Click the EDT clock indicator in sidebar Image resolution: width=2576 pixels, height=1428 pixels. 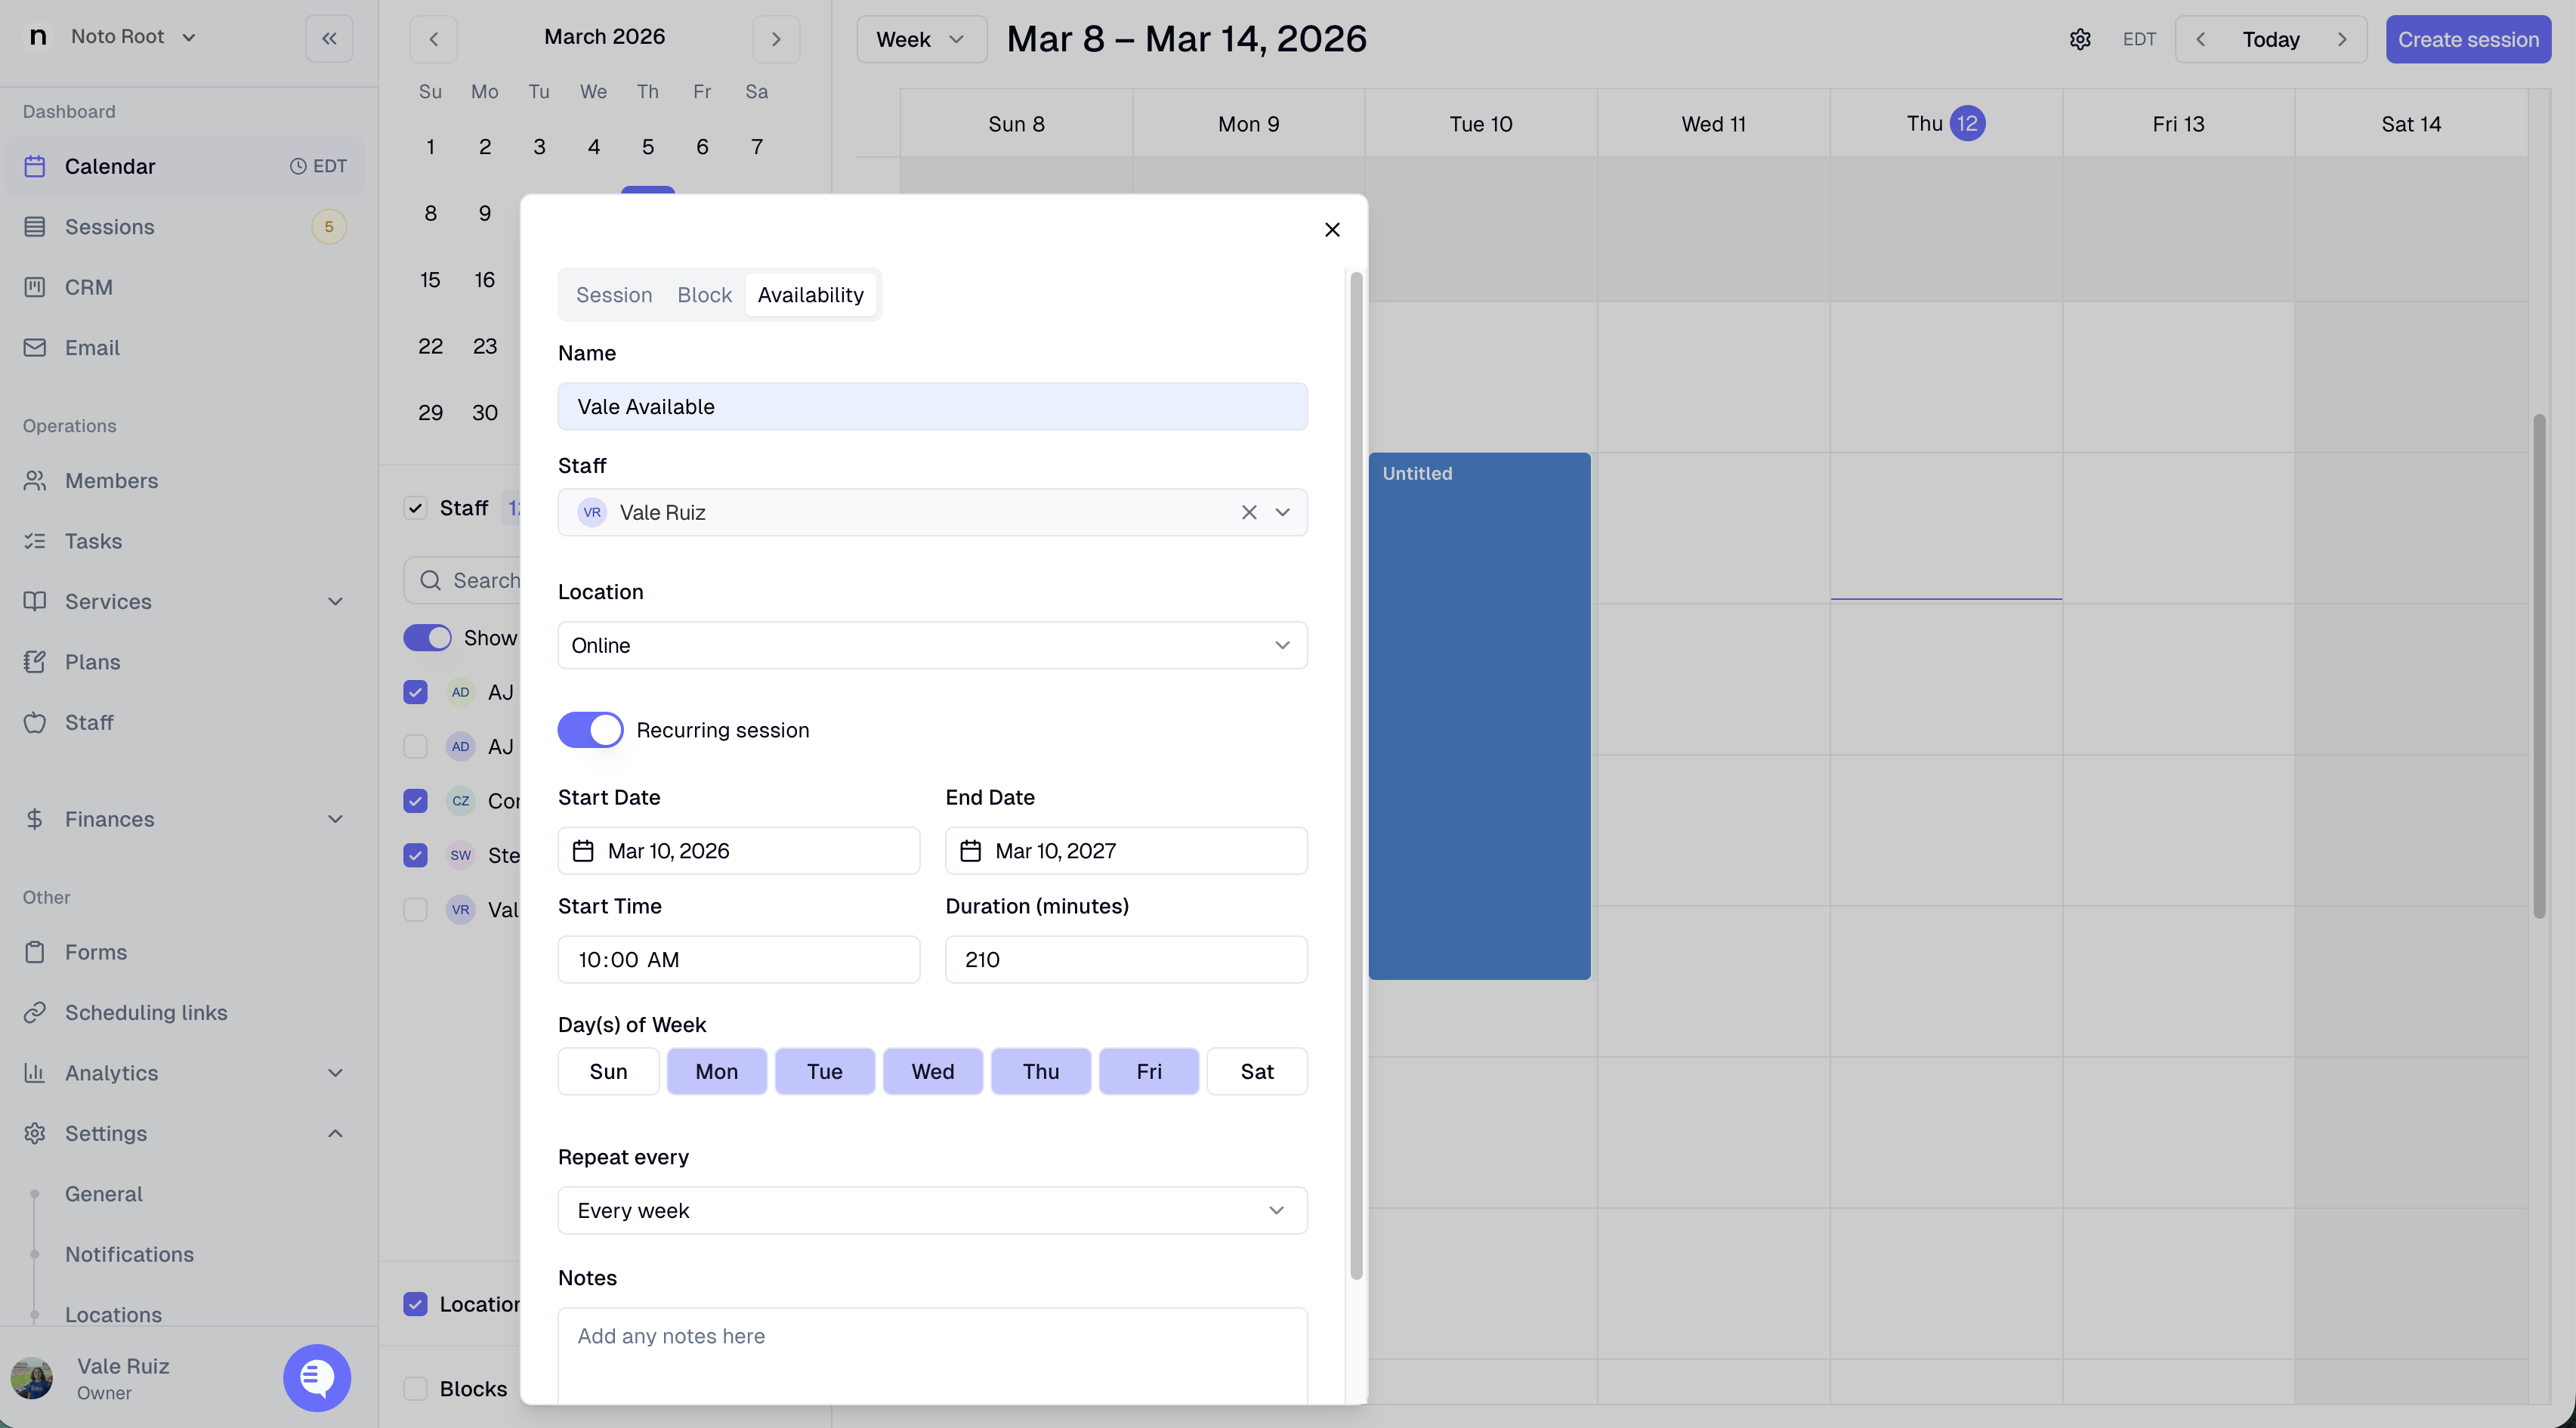pos(318,166)
